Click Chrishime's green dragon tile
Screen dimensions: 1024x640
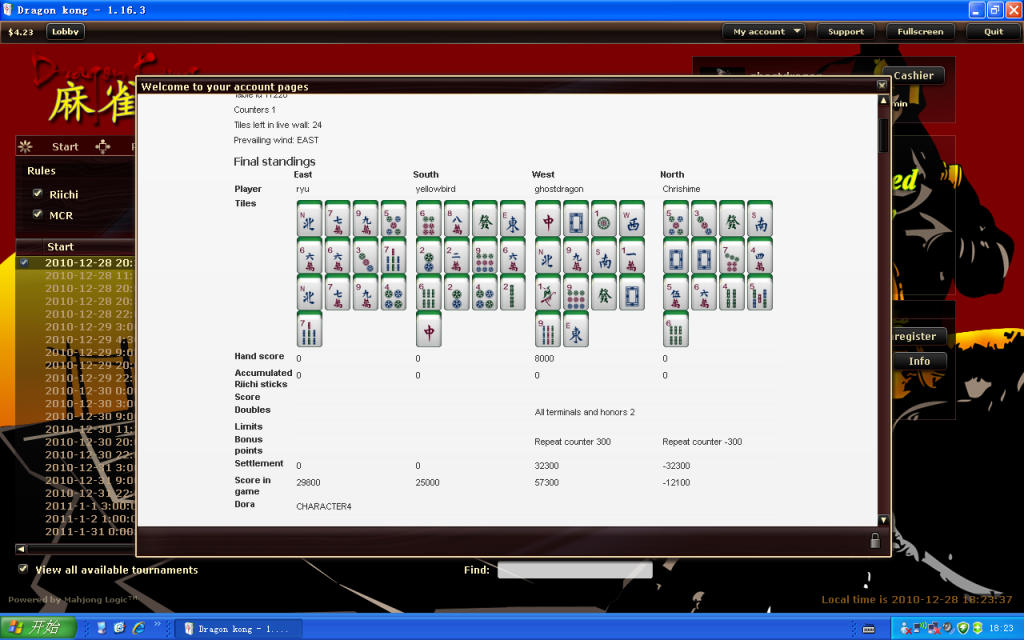point(732,219)
